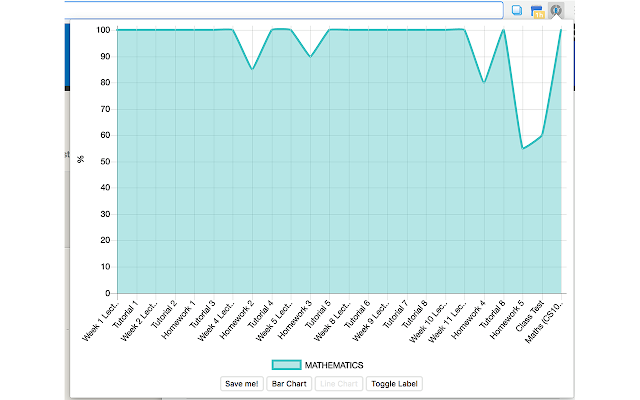
Task: Click the Homework 2 data point at 85
Action: (x=252, y=69)
